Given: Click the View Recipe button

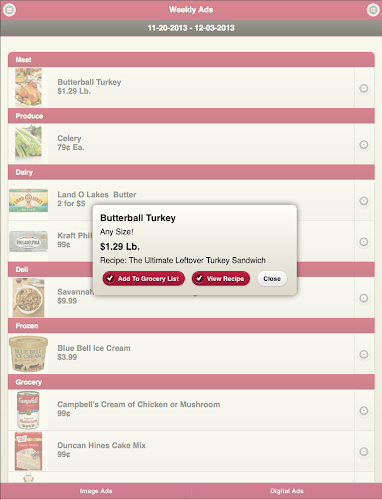Looking at the screenshot, I should (221, 279).
